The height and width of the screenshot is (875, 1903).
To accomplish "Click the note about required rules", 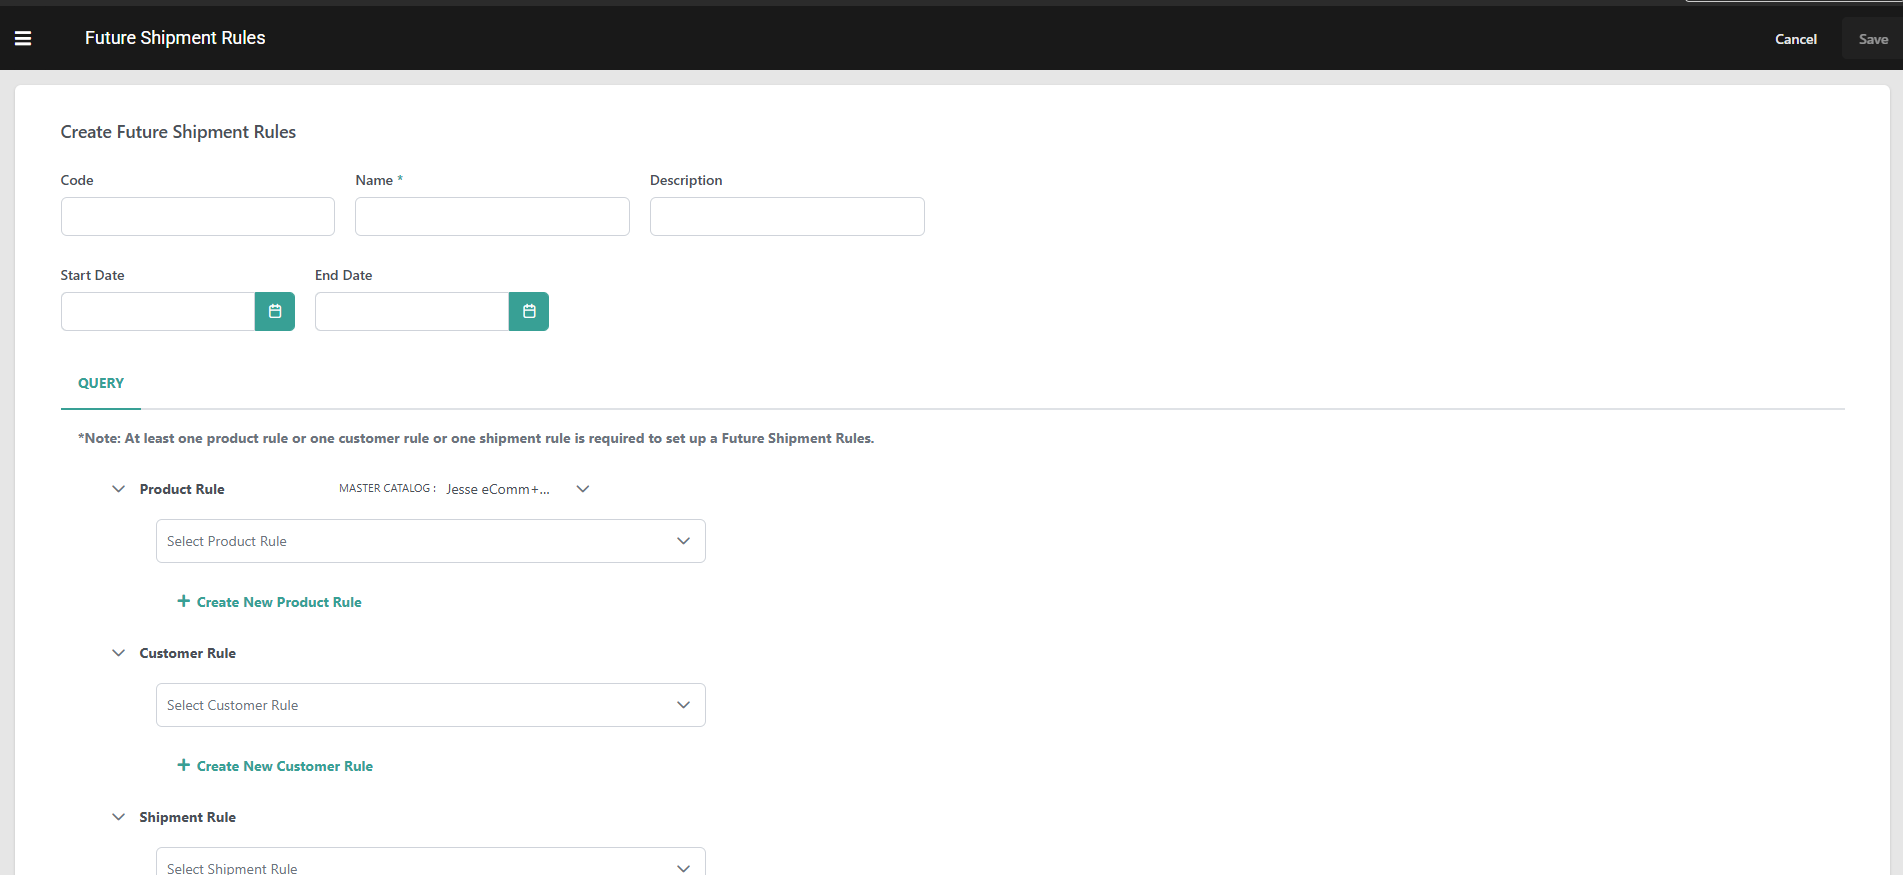I will point(476,438).
